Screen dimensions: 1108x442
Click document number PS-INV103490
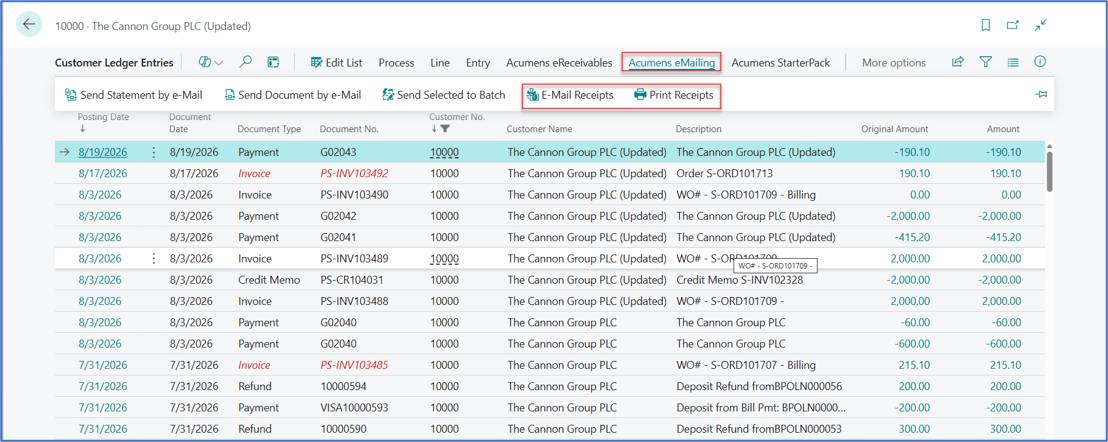(x=354, y=194)
